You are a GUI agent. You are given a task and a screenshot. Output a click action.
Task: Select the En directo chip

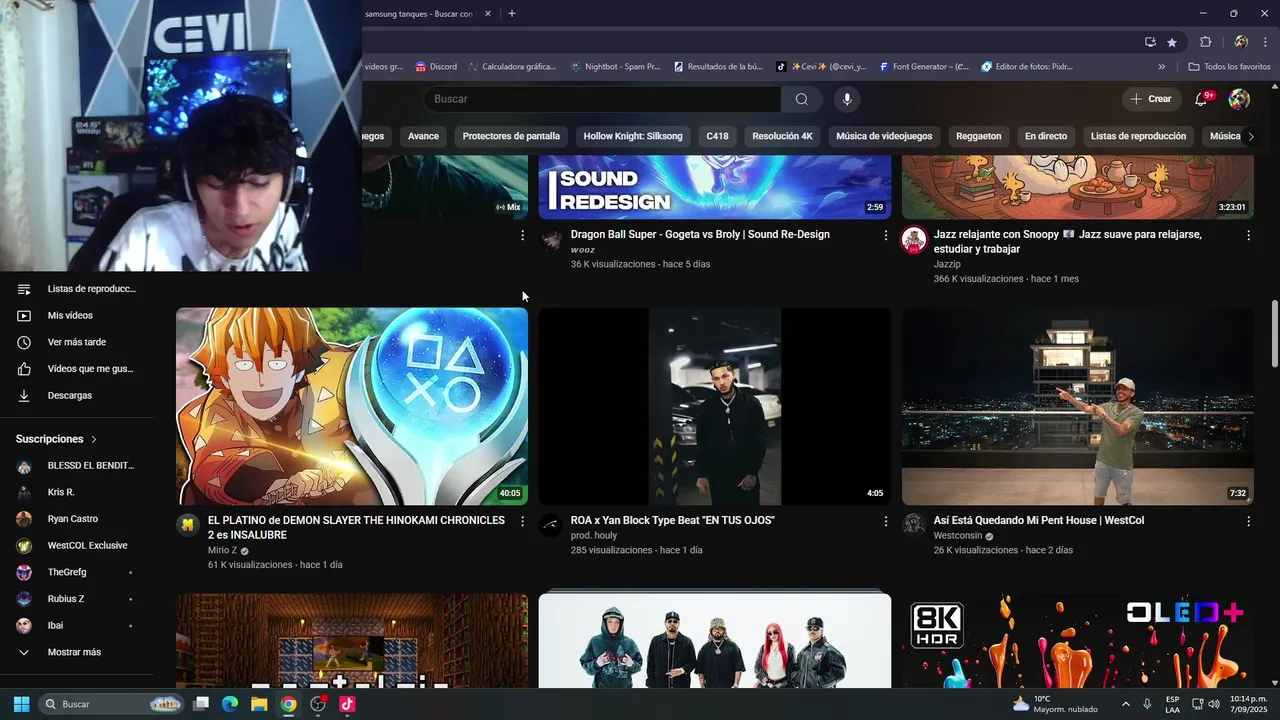pos(1046,136)
